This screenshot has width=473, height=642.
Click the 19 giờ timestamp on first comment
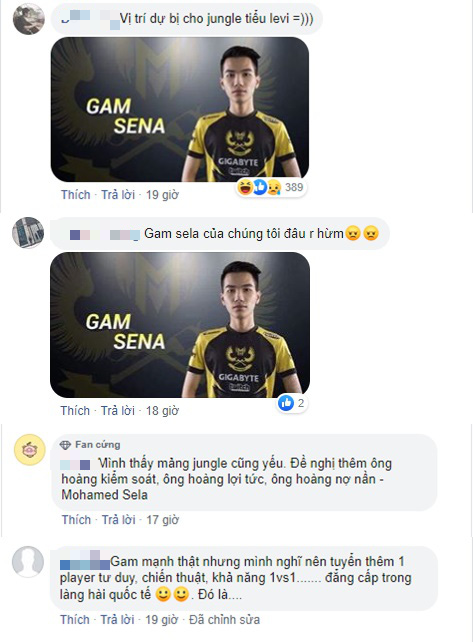click(162, 194)
